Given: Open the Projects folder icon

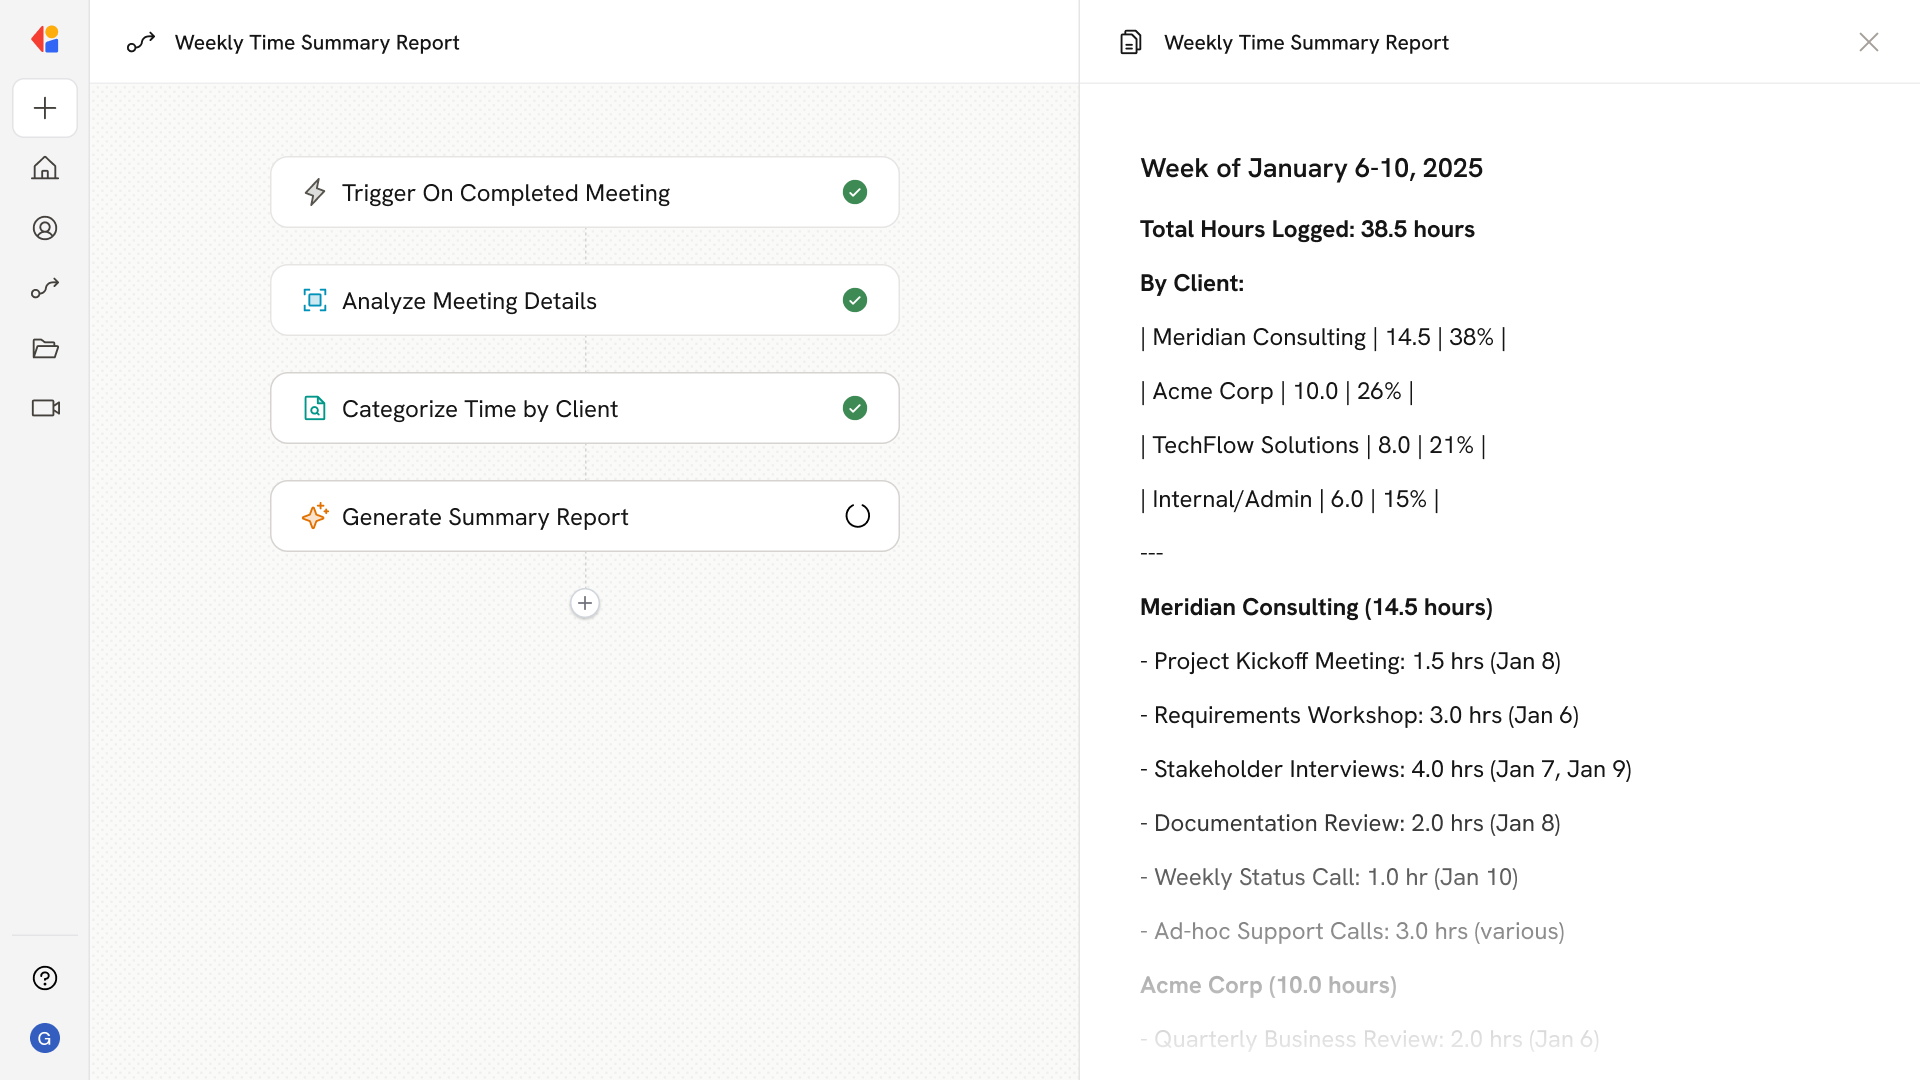Looking at the screenshot, I should pos(45,348).
